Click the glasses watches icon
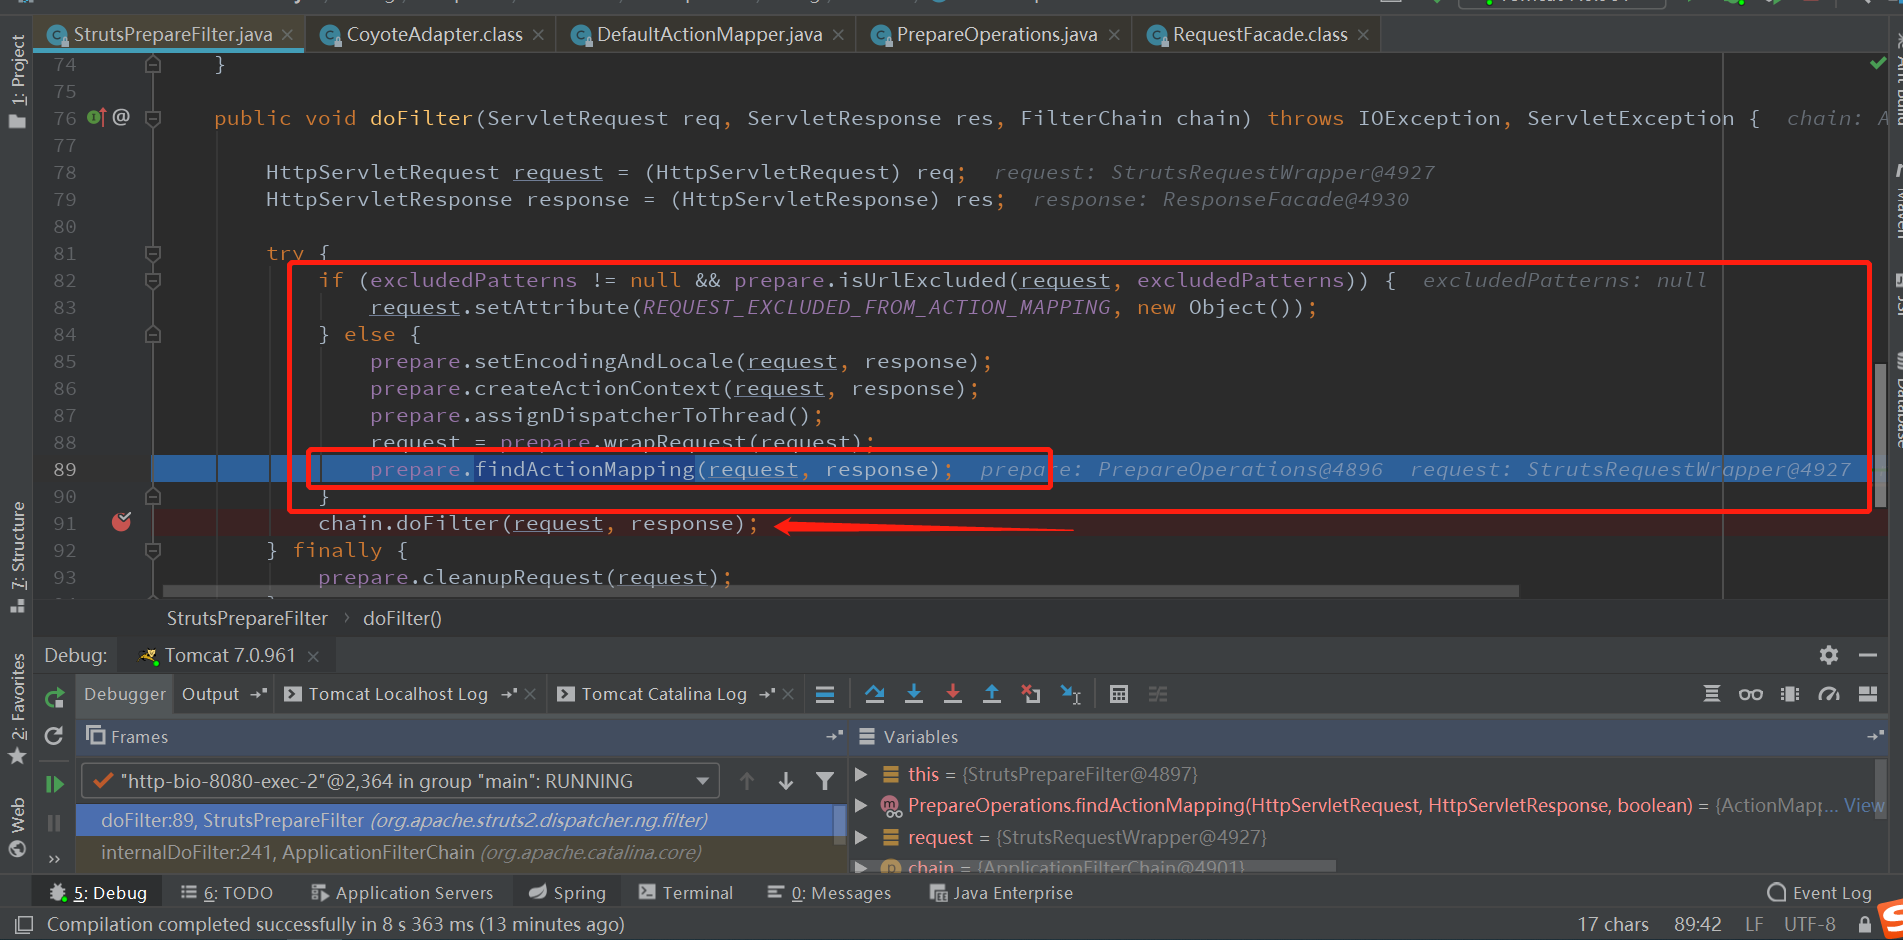Screen dimensions: 1903x940 pos(1751,694)
